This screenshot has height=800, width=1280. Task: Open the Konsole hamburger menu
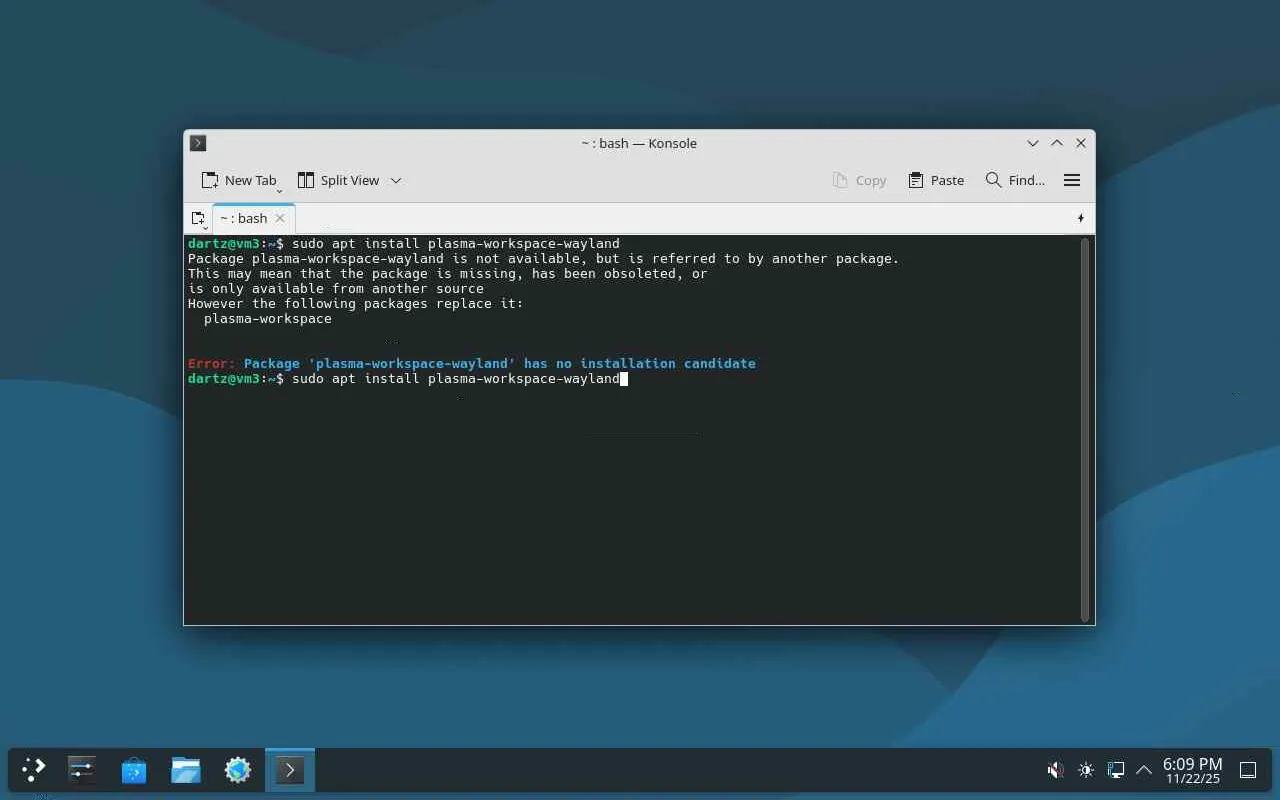(x=1072, y=180)
